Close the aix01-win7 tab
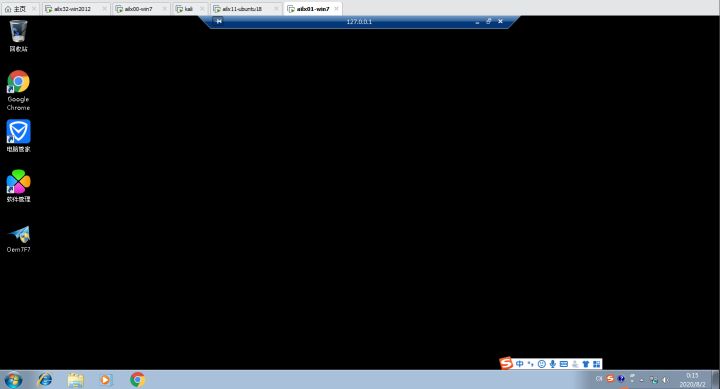 [x=337, y=9]
